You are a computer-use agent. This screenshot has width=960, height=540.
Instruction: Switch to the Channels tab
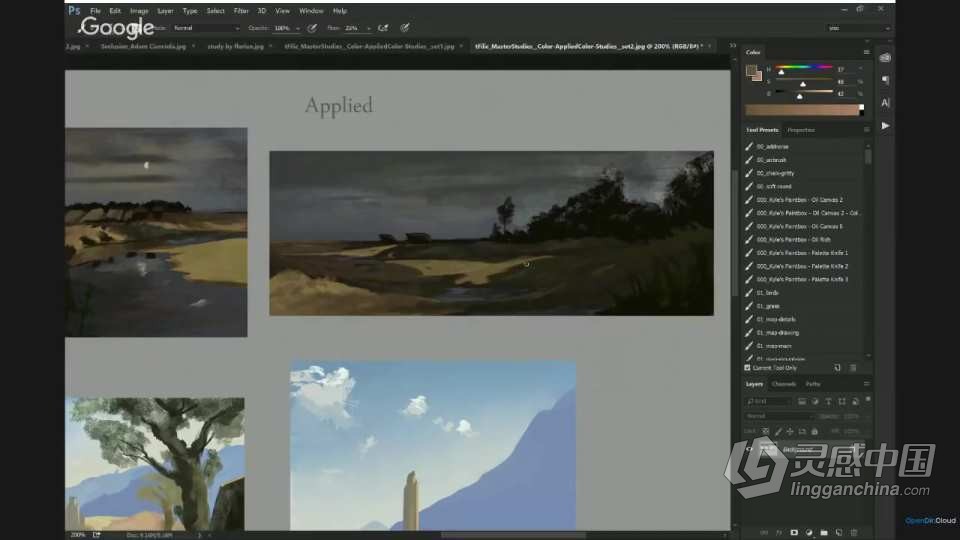tap(784, 384)
